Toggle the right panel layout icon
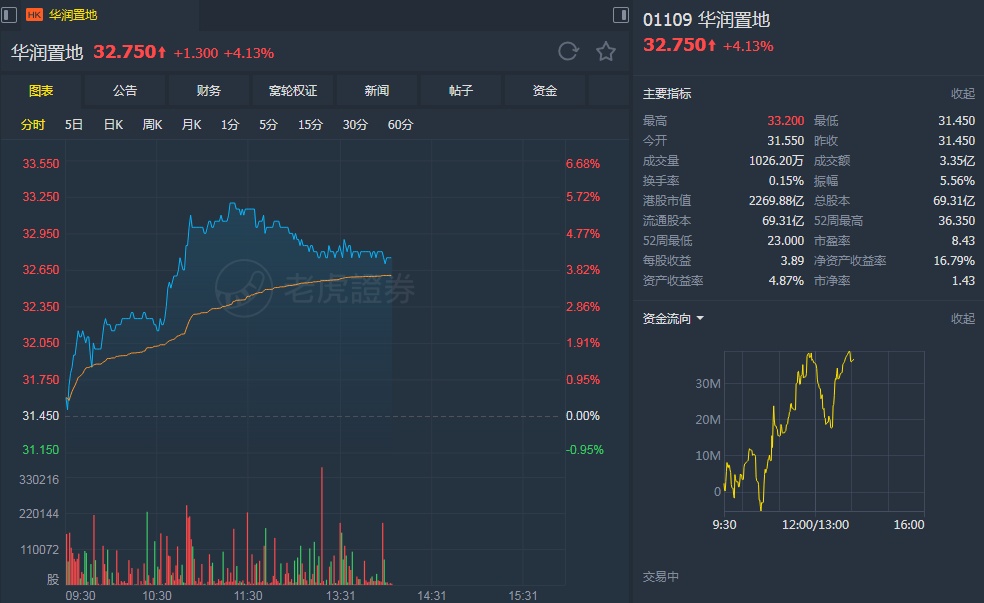984x603 pixels. [x=621, y=15]
